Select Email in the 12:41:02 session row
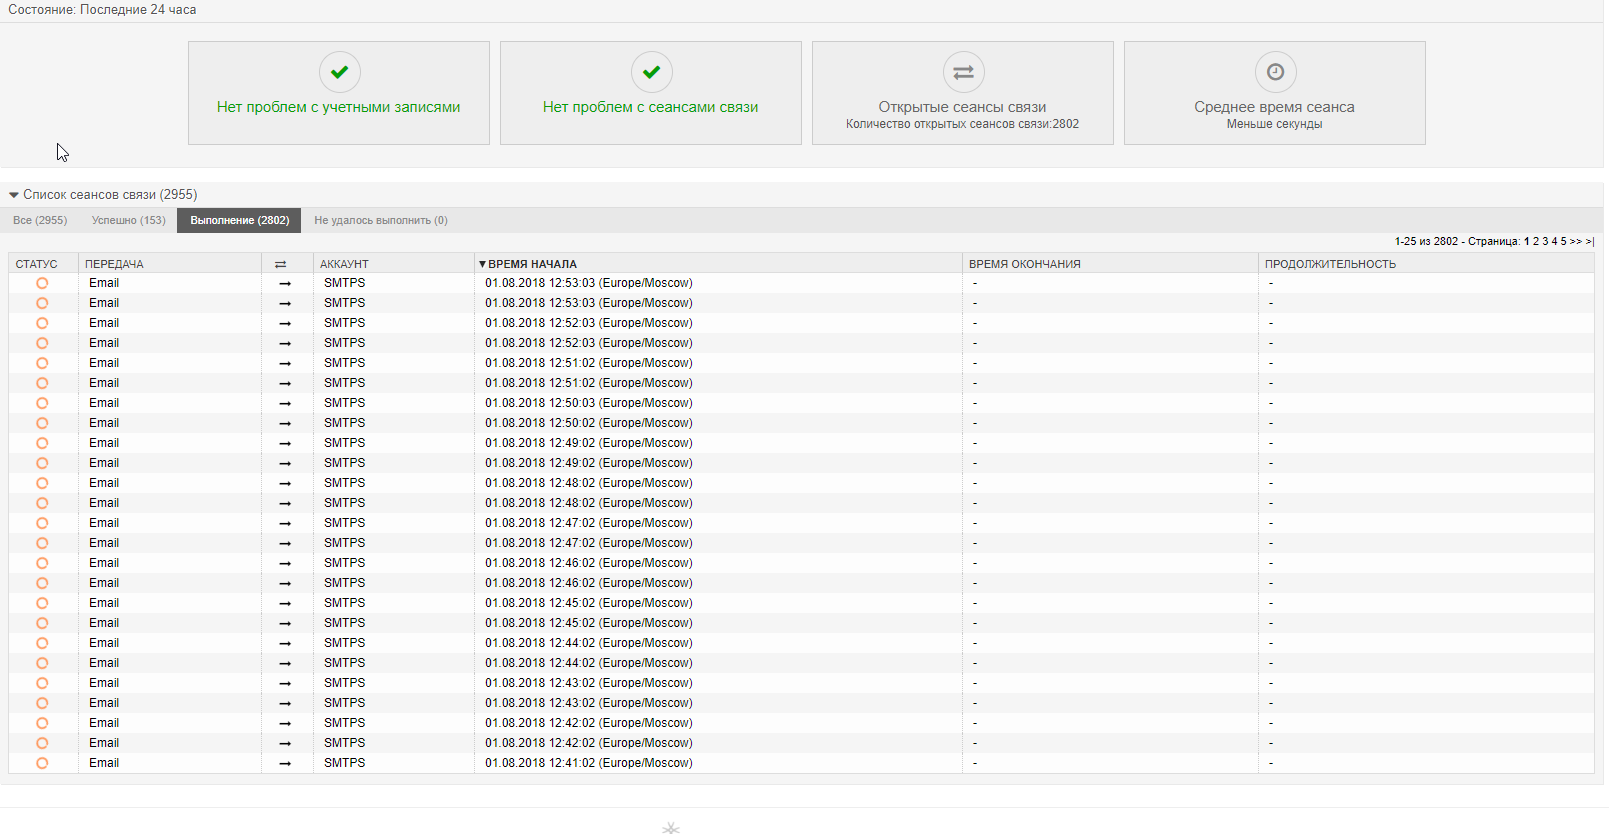 [104, 763]
